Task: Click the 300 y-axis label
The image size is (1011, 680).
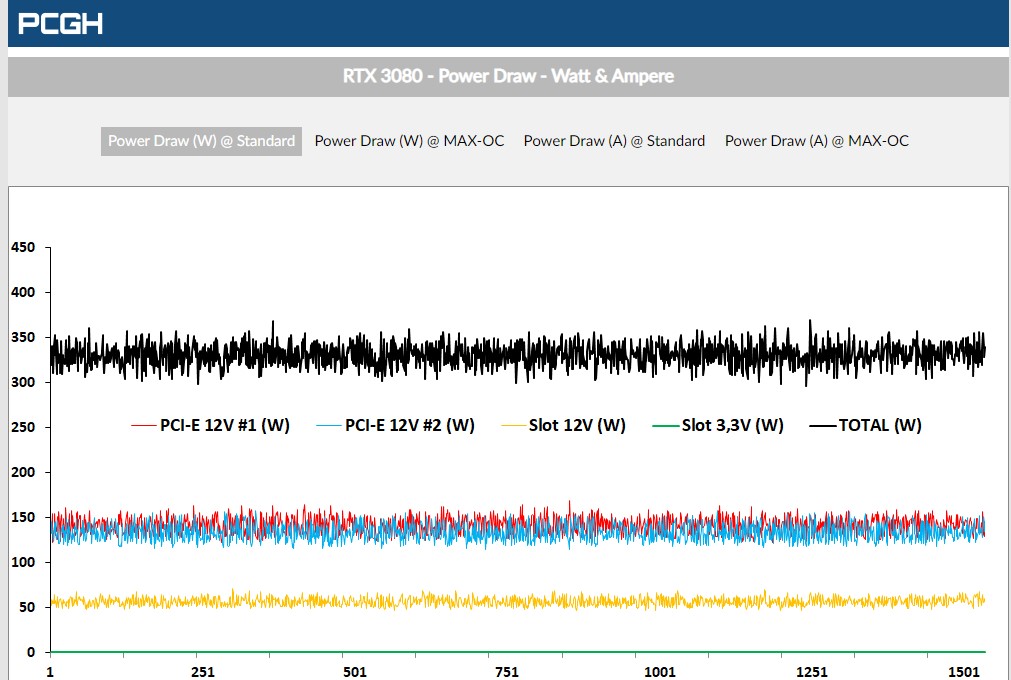Action: 23,383
